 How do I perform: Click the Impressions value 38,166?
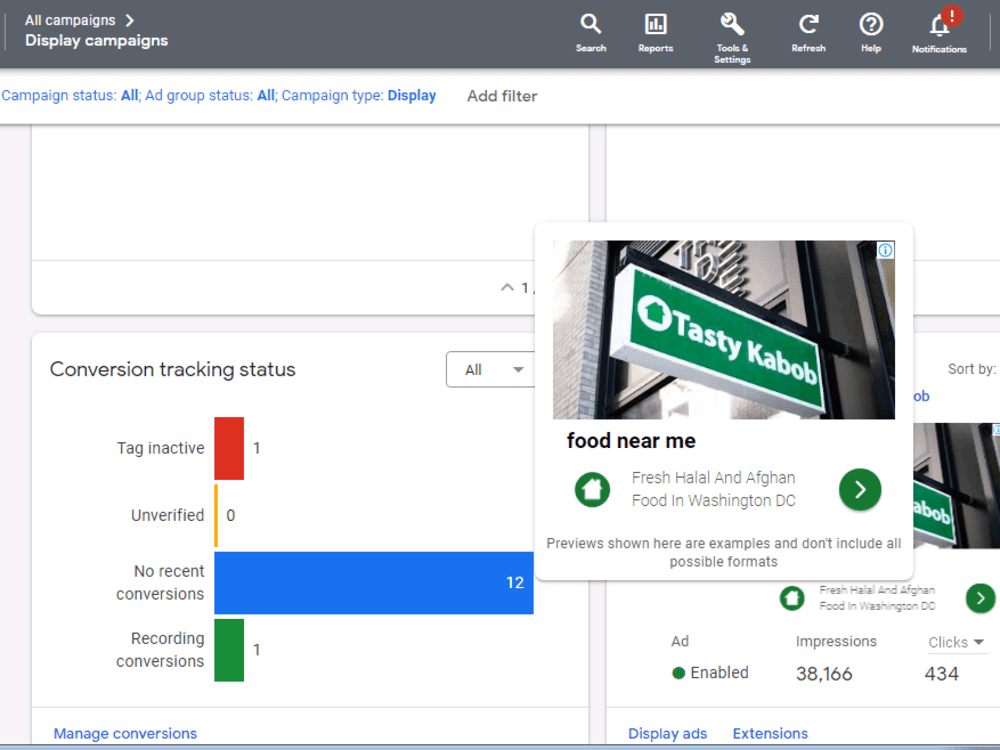pyautogui.click(x=823, y=674)
